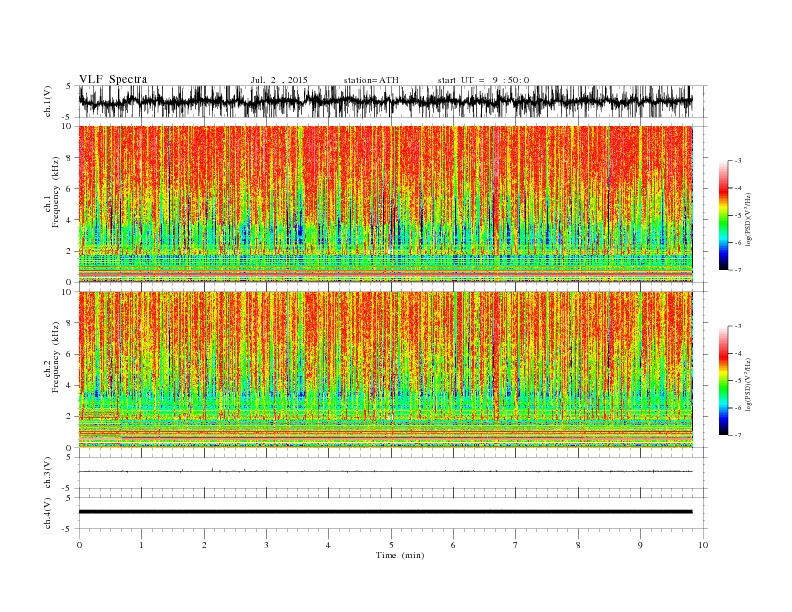
Task: Click time axis tick label "3"
Action: coord(266,545)
